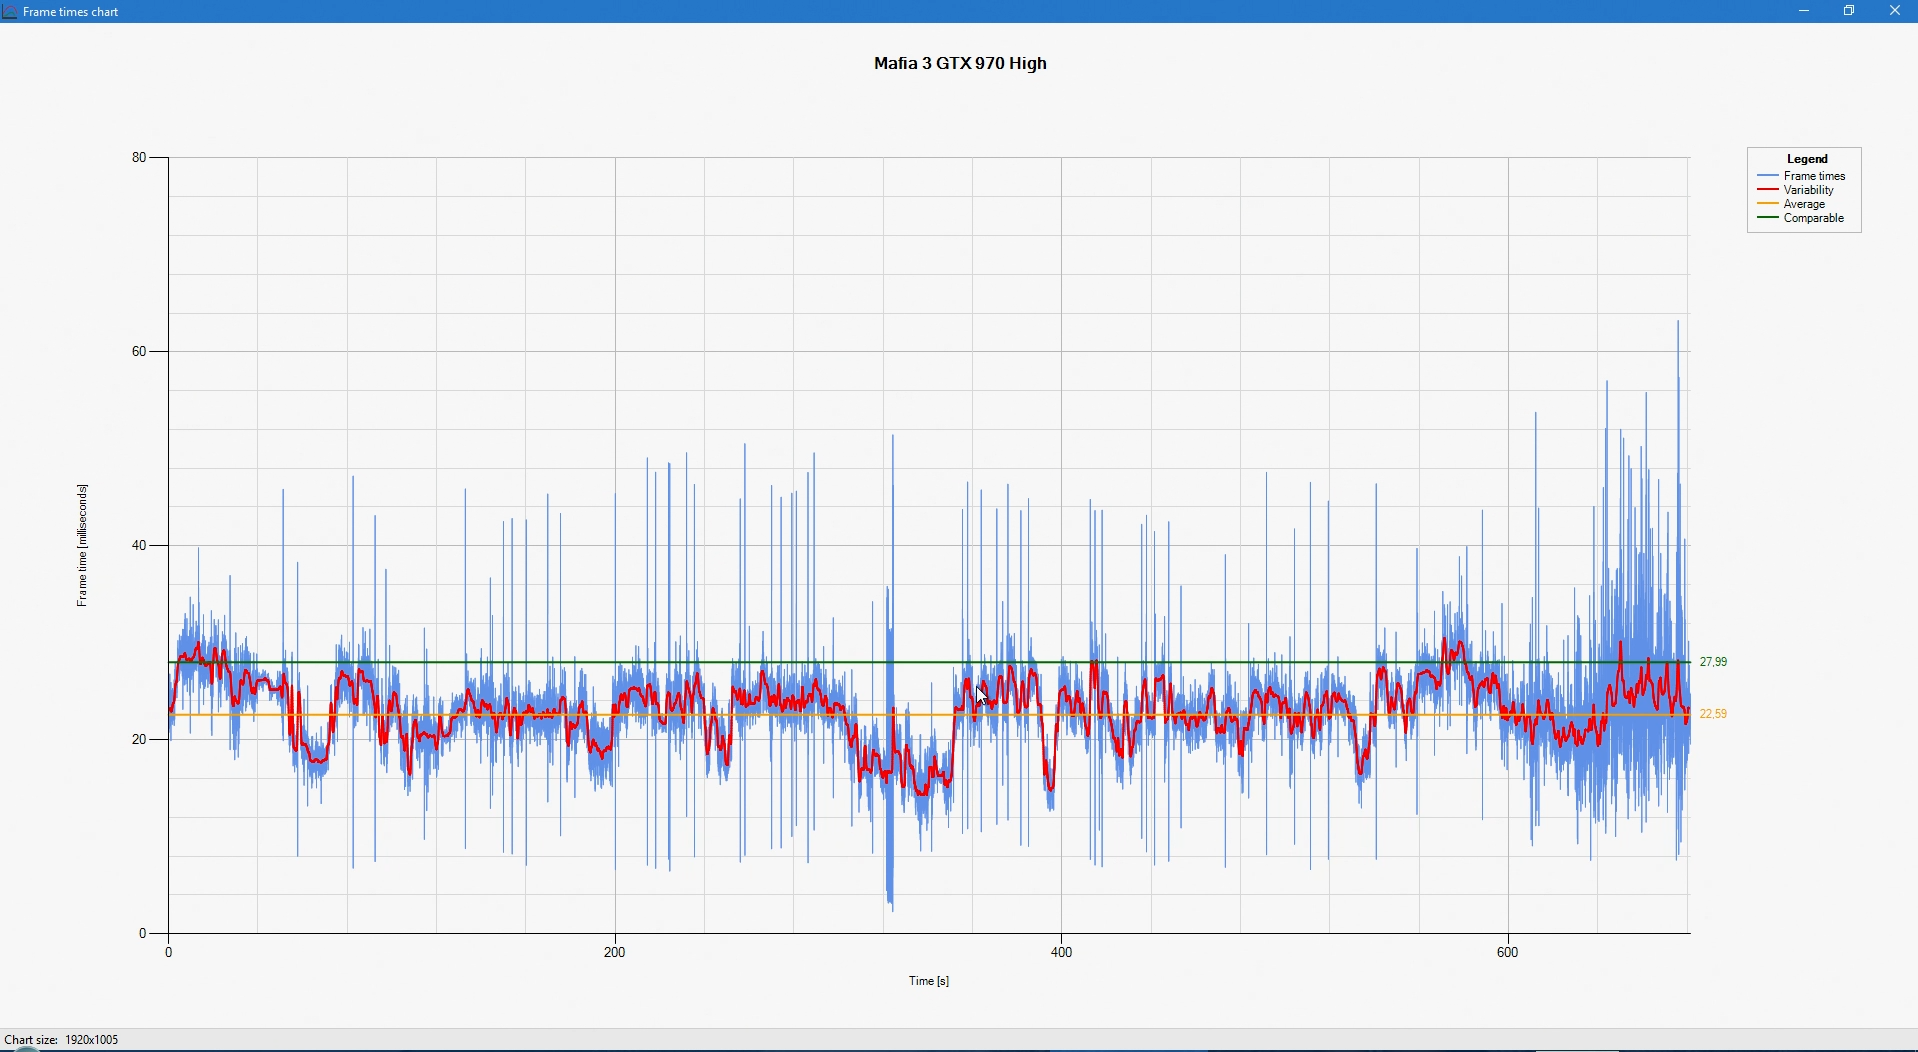
Task: Click the 600 tick on time axis
Action: [1508, 952]
